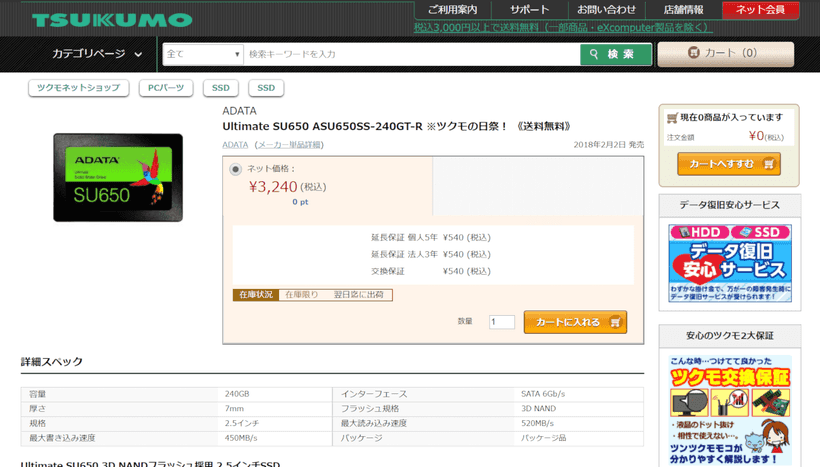Image resolution: width=820 pixels, height=467 pixels.
Task: Open ネット会員 tab
Action: tap(760, 9)
